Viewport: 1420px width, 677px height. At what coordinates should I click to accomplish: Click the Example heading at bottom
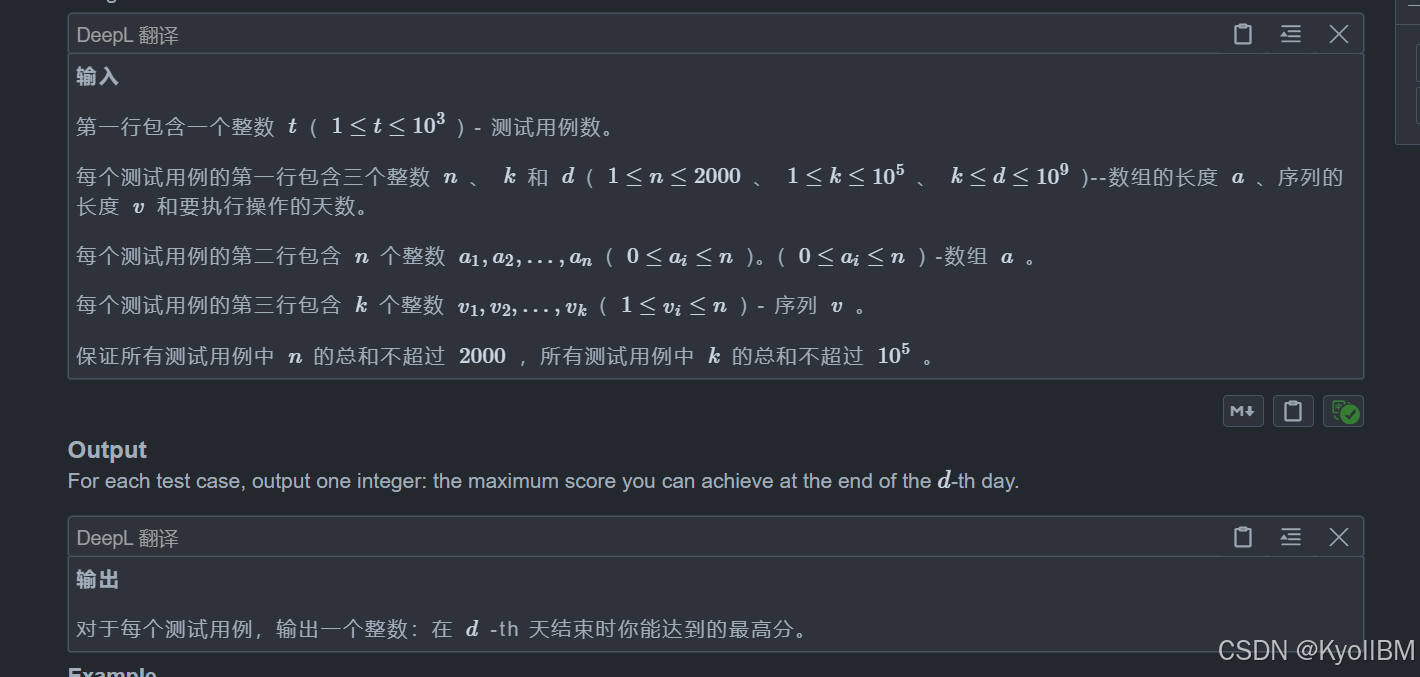(112, 671)
